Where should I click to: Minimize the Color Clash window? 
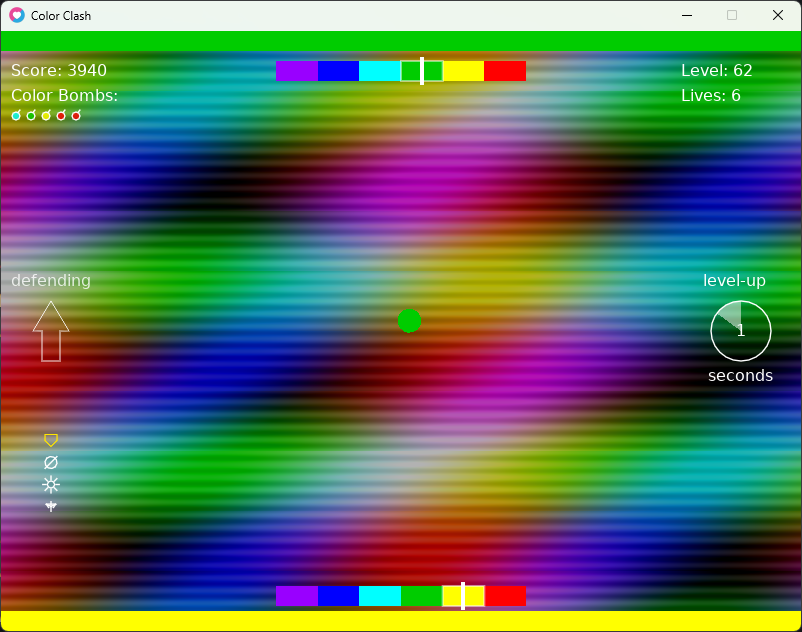click(x=687, y=15)
